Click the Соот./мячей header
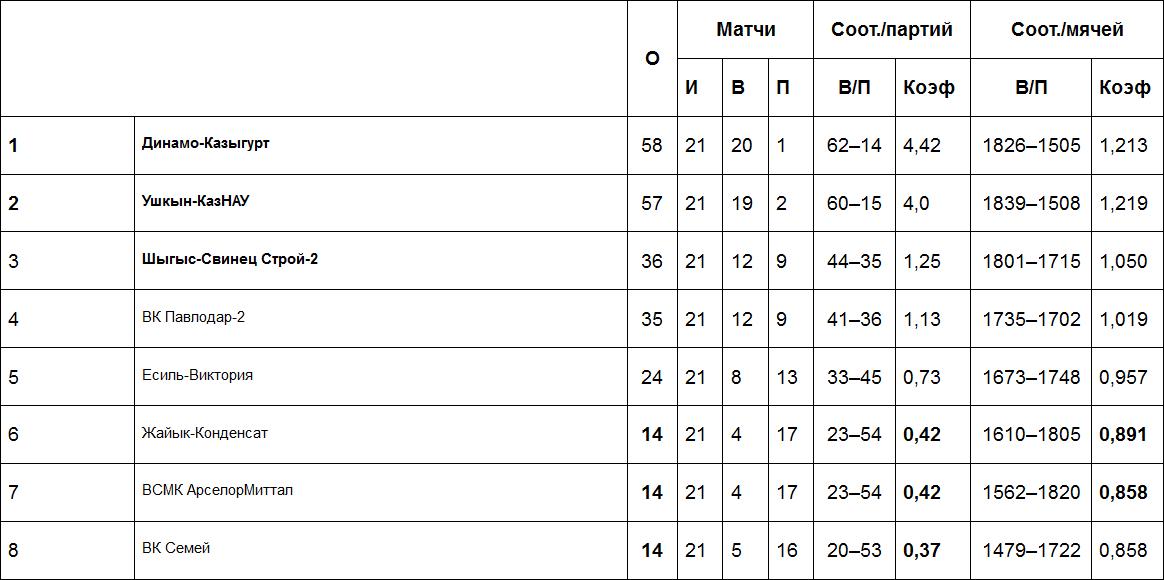 coord(1067,29)
